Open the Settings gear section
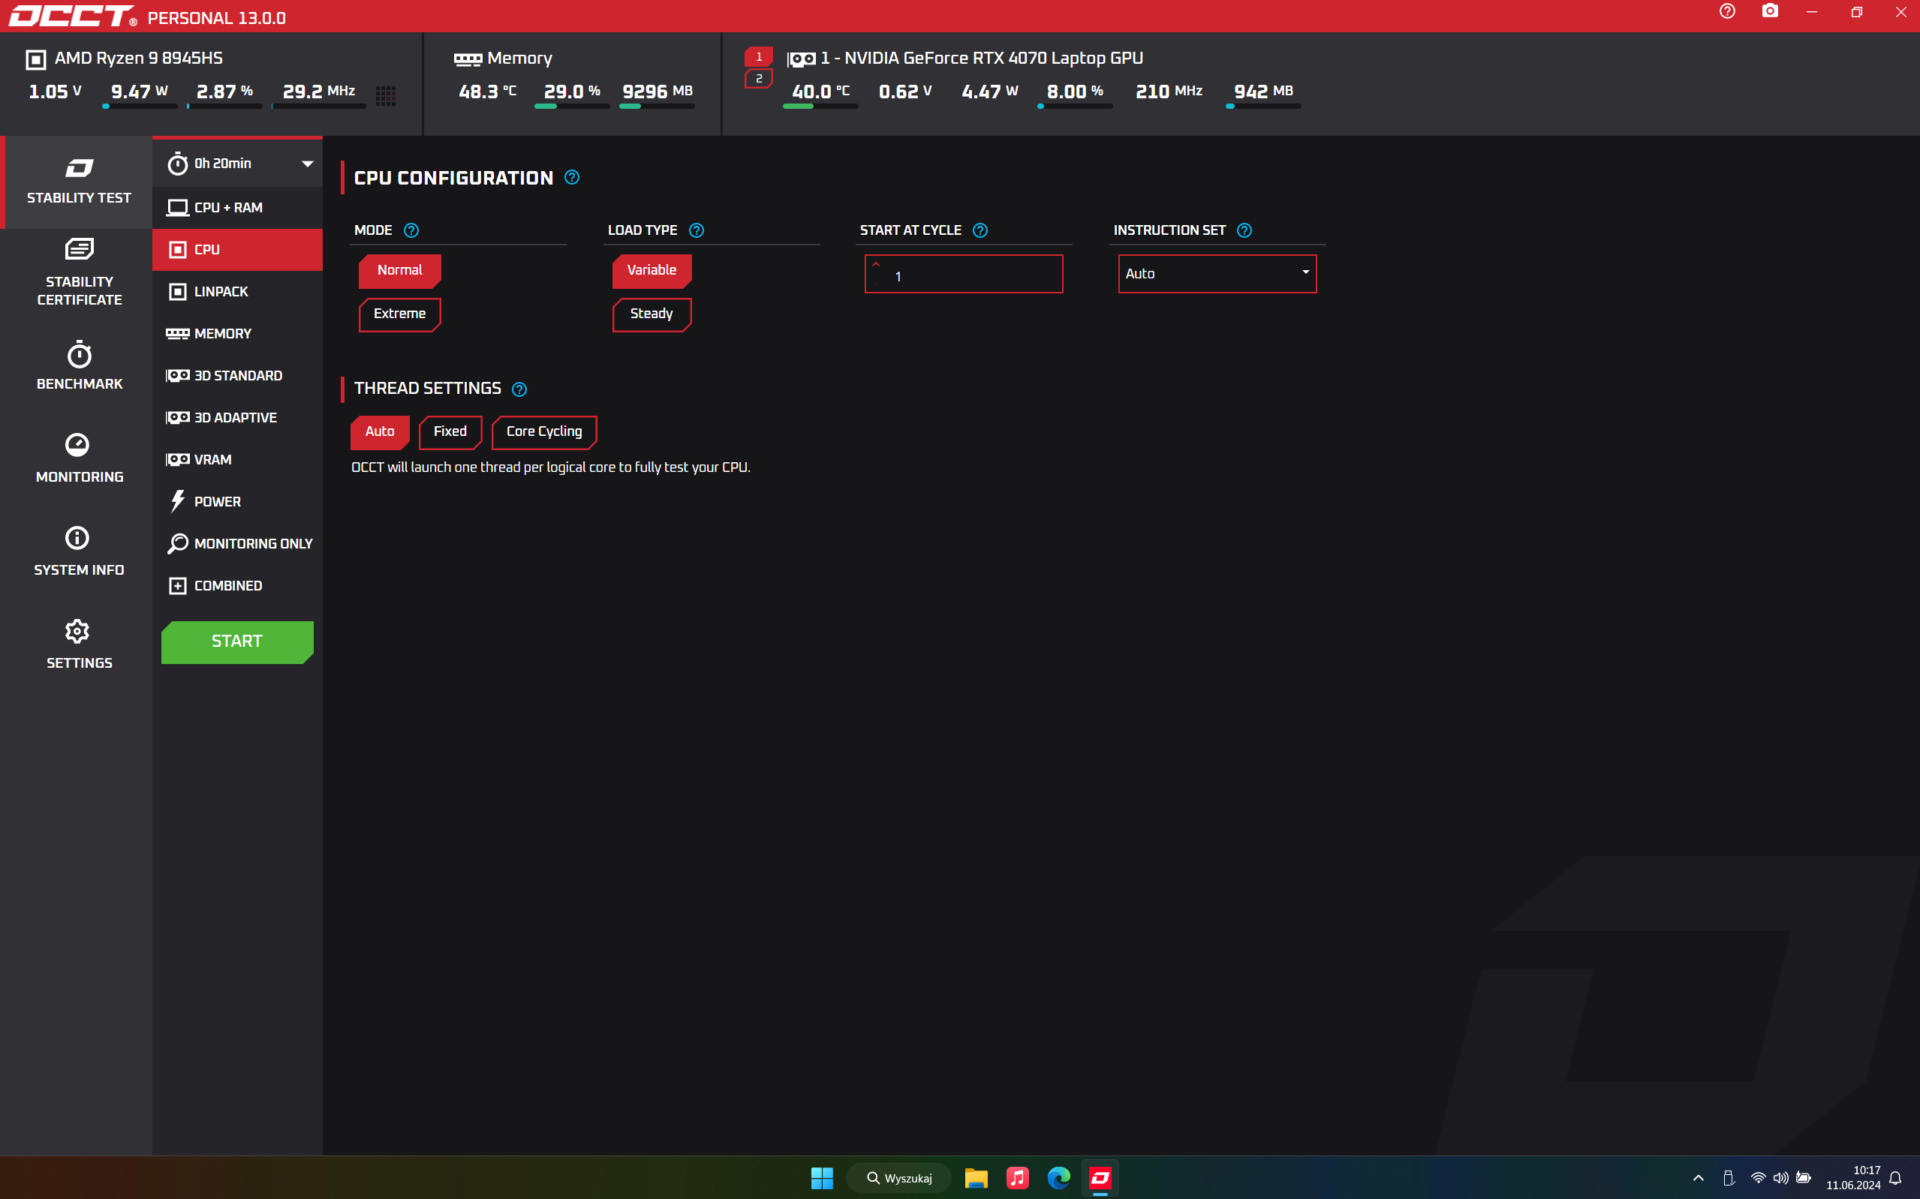Image resolution: width=1920 pixels, height=1199 pixels. click(x=79, y=645)
